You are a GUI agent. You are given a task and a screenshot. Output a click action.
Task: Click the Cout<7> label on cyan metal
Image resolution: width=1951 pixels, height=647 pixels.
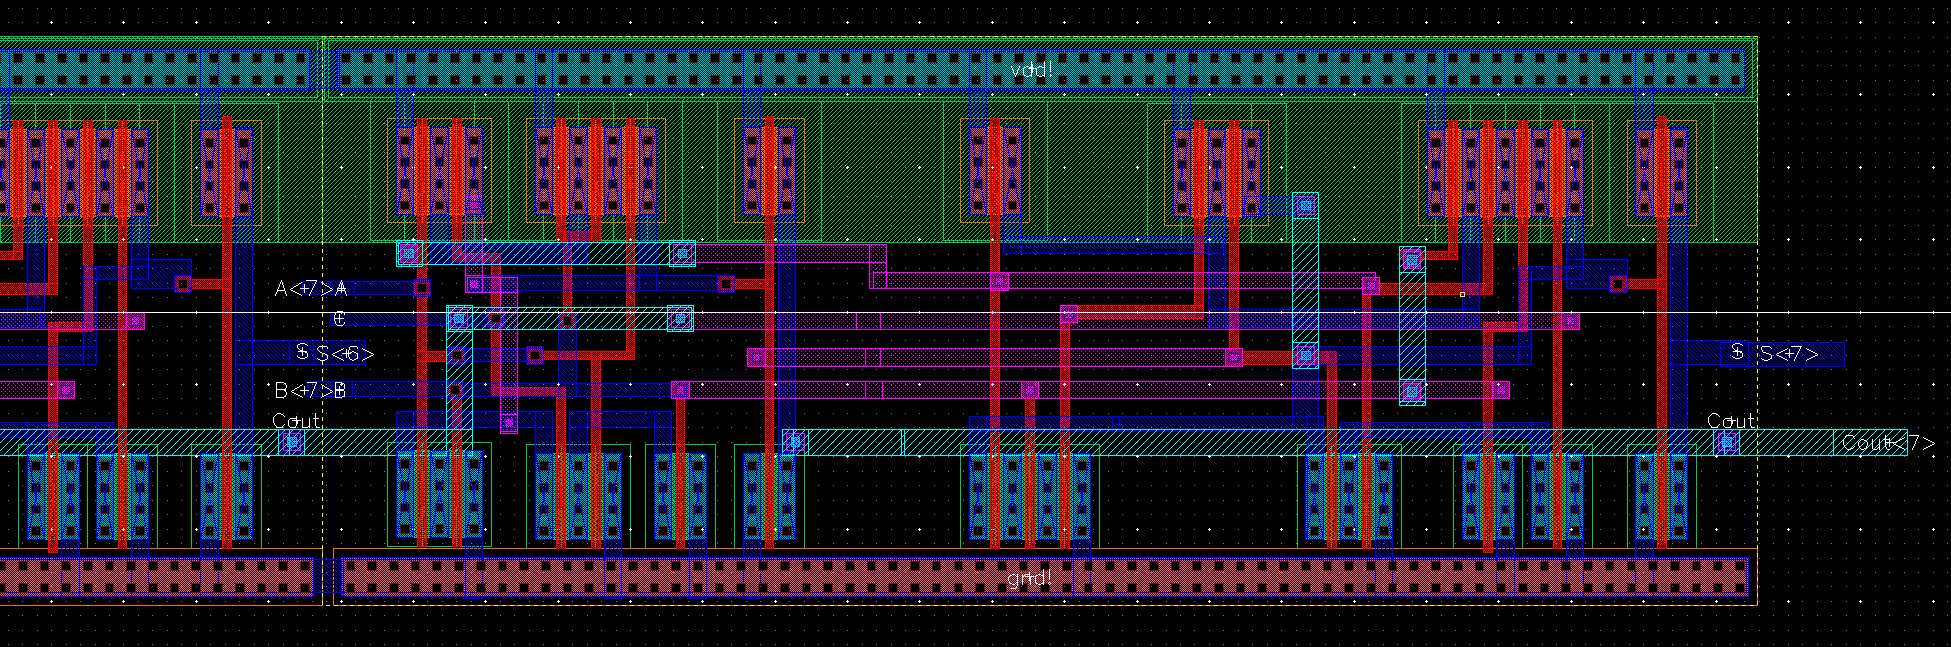(x=1888, y=443)
